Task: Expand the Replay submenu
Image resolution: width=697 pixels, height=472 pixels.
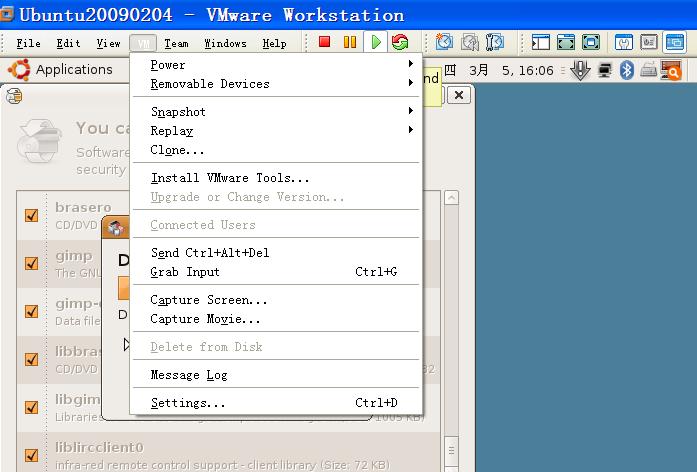Action: [276, 131]
